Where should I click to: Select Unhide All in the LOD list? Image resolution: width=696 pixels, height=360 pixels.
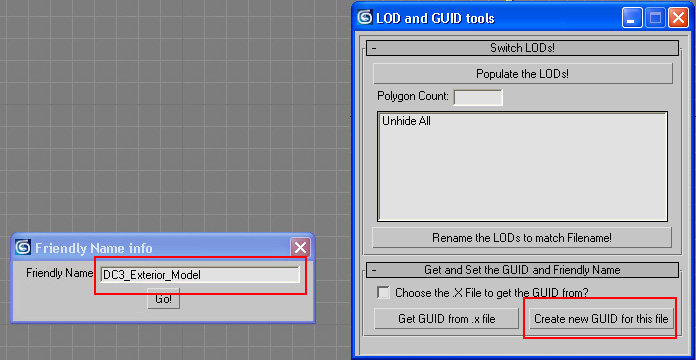[x=406, y=121]
